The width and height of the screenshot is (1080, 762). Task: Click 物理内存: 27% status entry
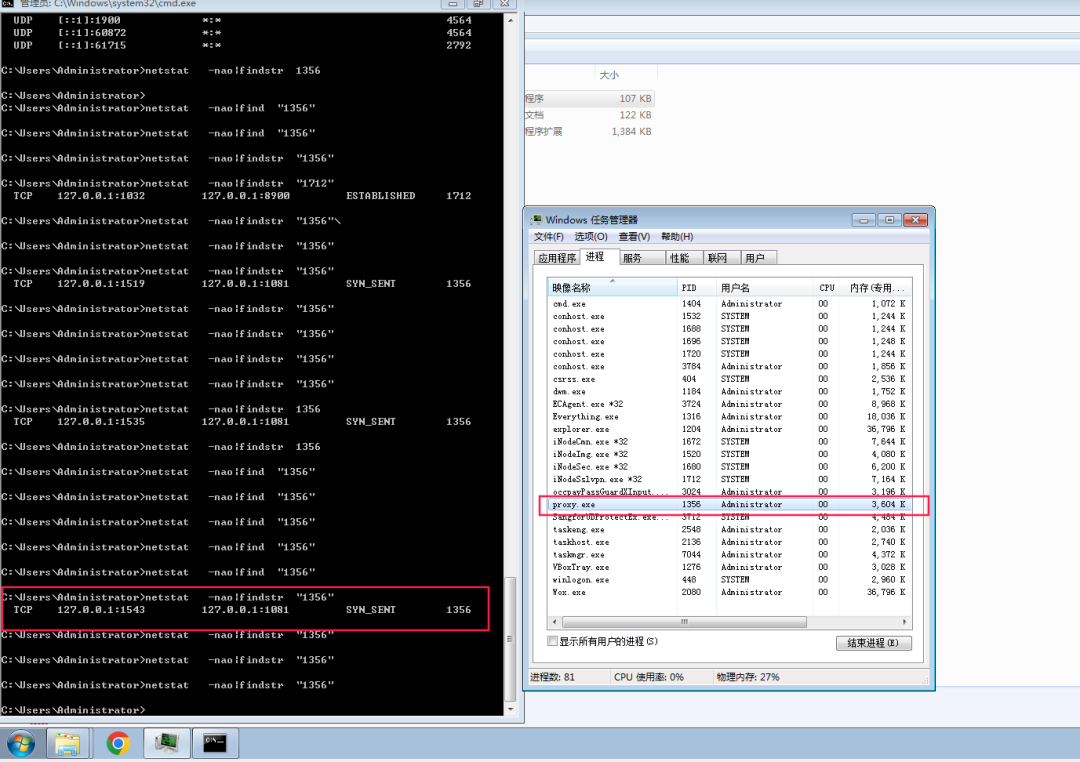748,677
